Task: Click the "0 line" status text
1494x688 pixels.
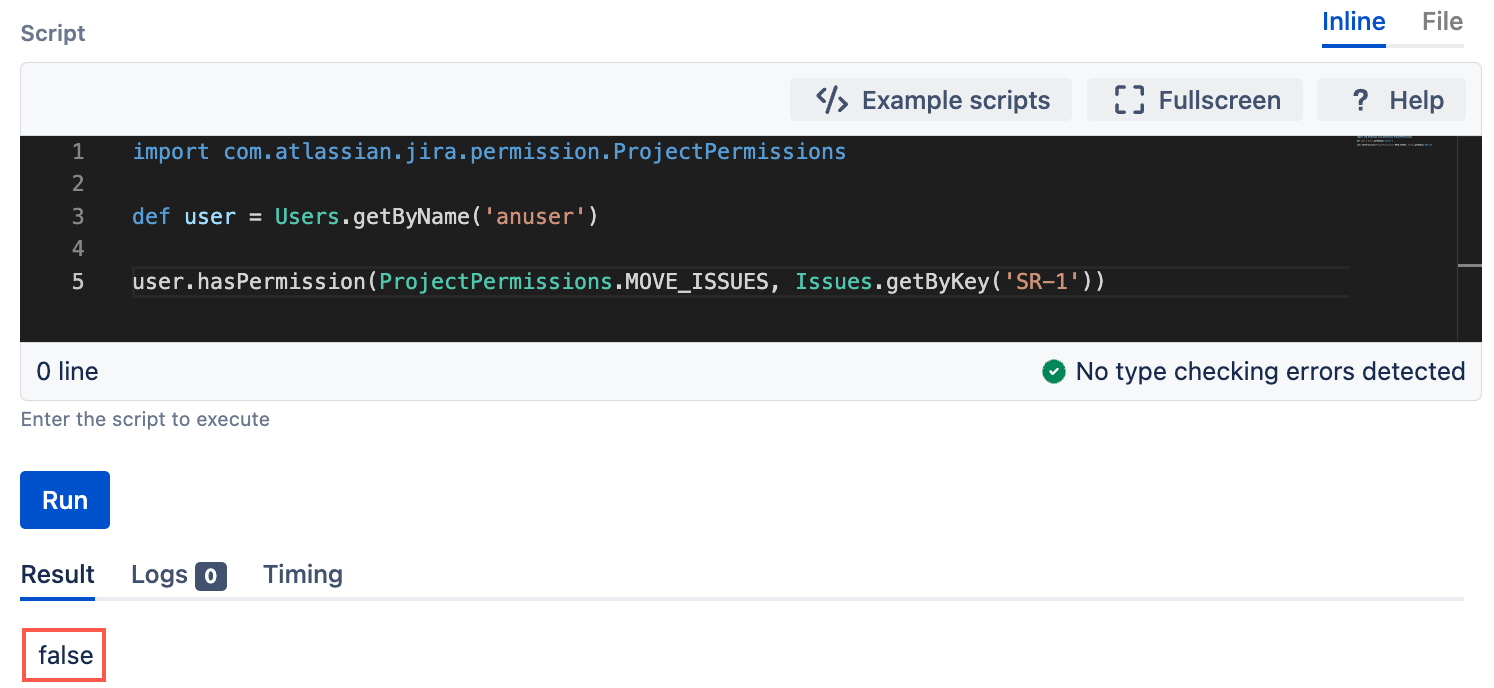Action: click(67, 372)
